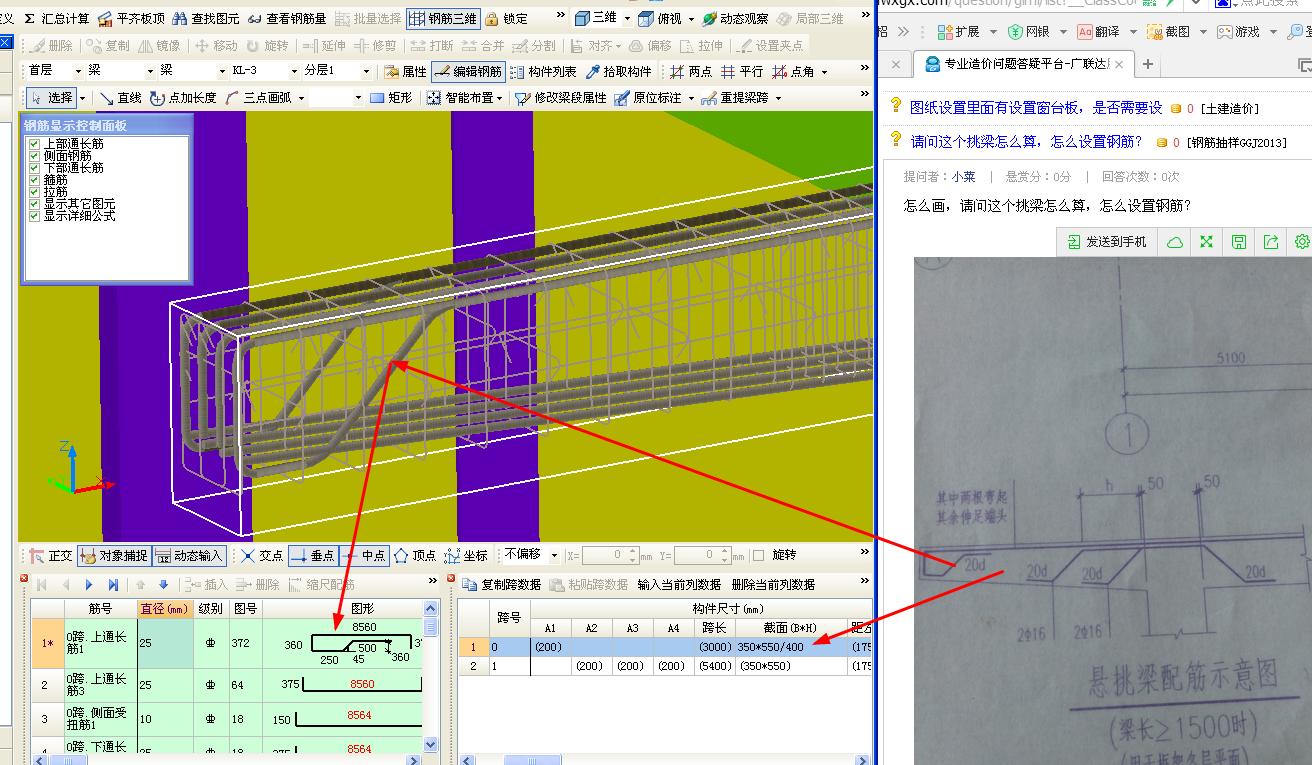Screen dimensions: 1312x765
Task: Toggle 中点 midpoint snap
Action: click(x=364, y=555)
